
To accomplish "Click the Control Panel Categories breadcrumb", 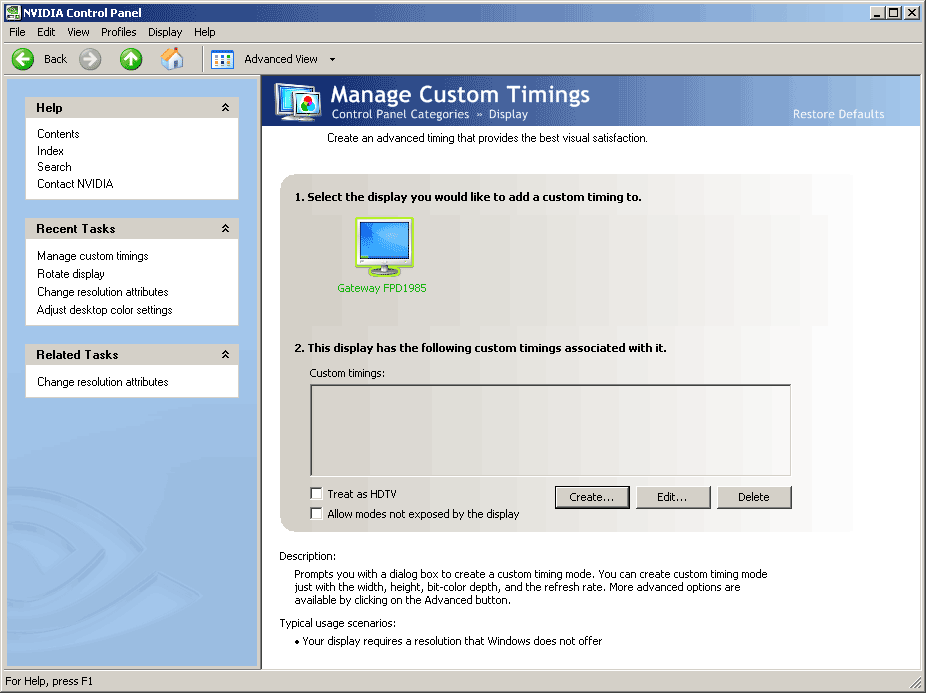I will pos(400,114).
